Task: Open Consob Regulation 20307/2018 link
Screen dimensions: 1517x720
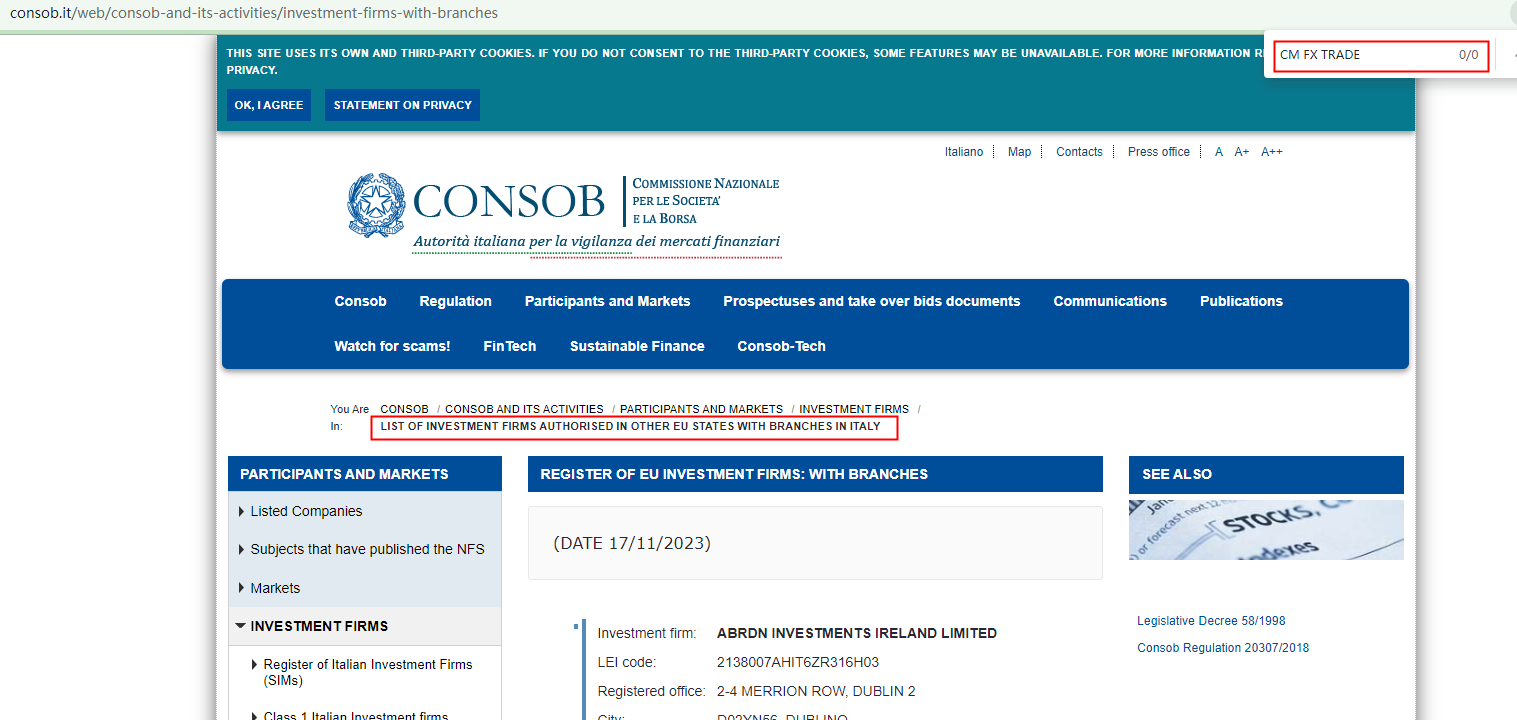Action: (1223, 648)
